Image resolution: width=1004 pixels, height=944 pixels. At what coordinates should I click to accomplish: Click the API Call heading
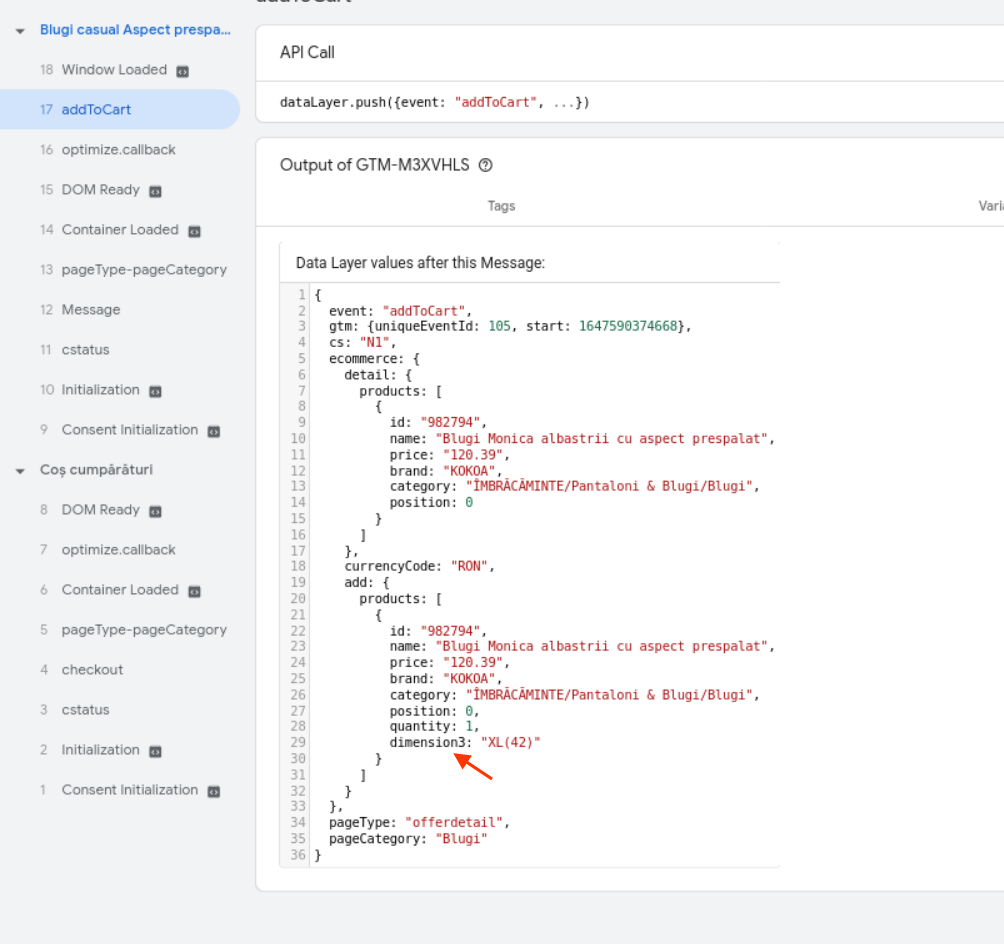click(307, 53)
